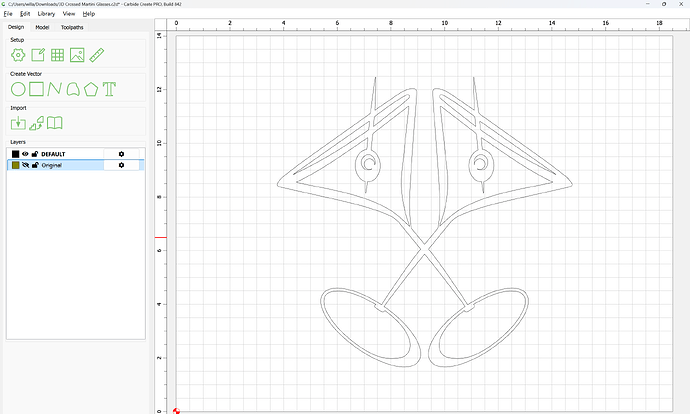This screenshot has height=414, width=690.
Task: Hide the DEFAULT layer with eye icon
Action: (x=26, y=154)
